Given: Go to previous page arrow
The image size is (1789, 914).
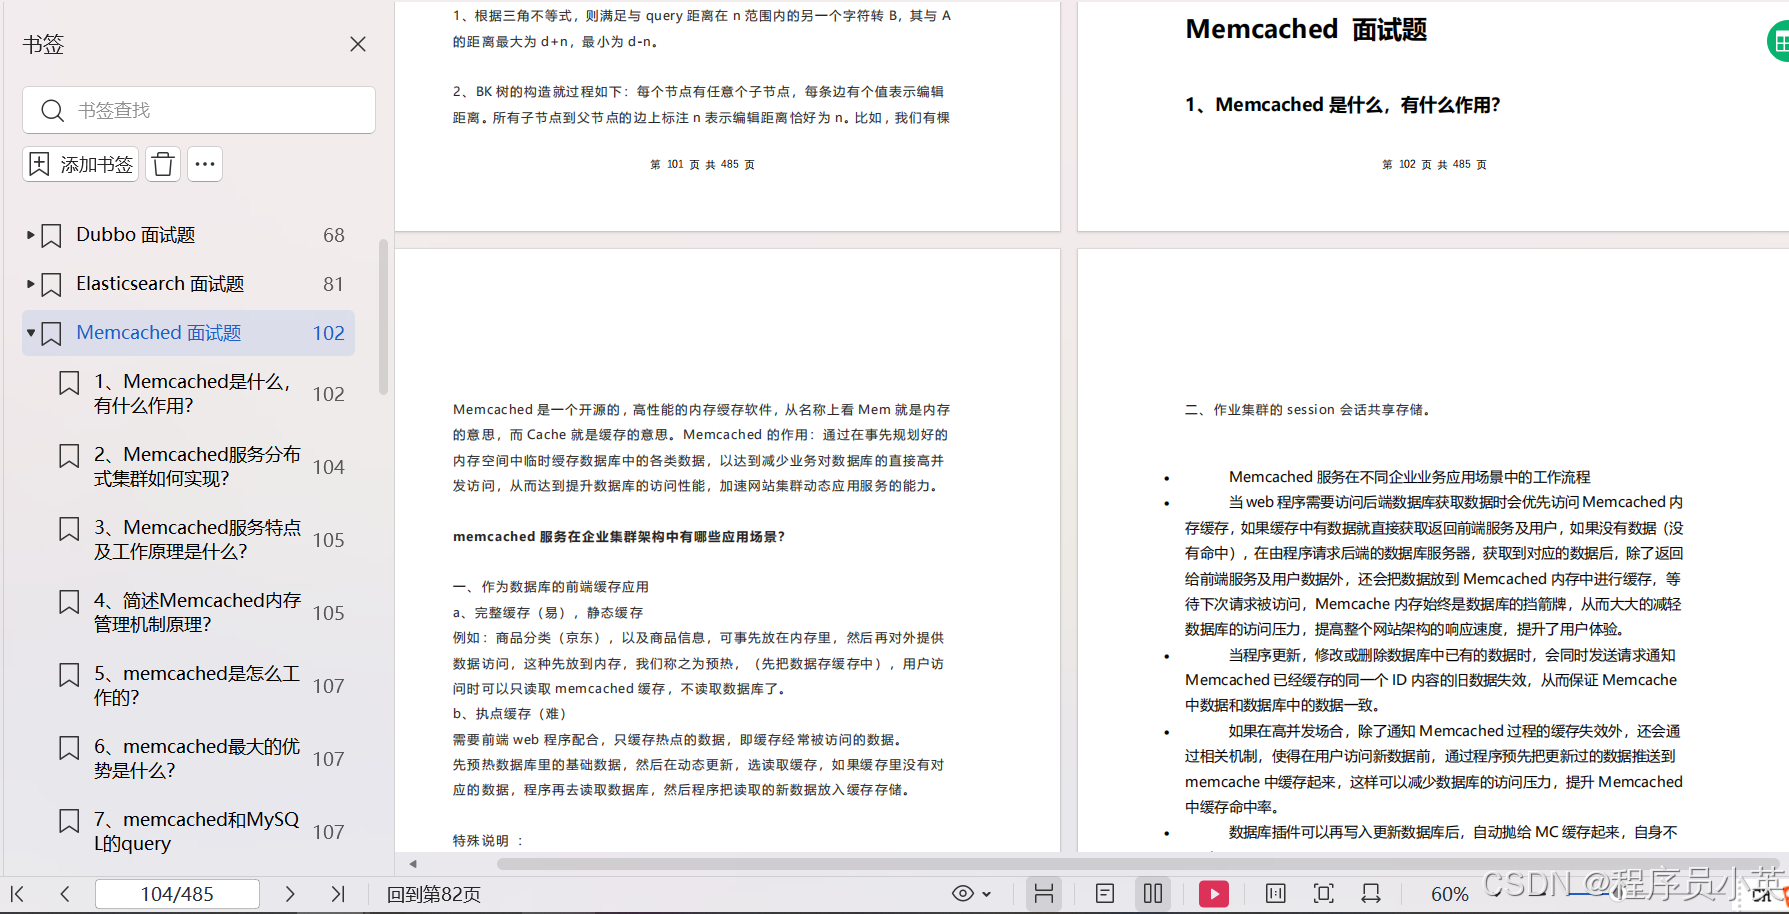Looking at the screenshot, I should (65, 893).
